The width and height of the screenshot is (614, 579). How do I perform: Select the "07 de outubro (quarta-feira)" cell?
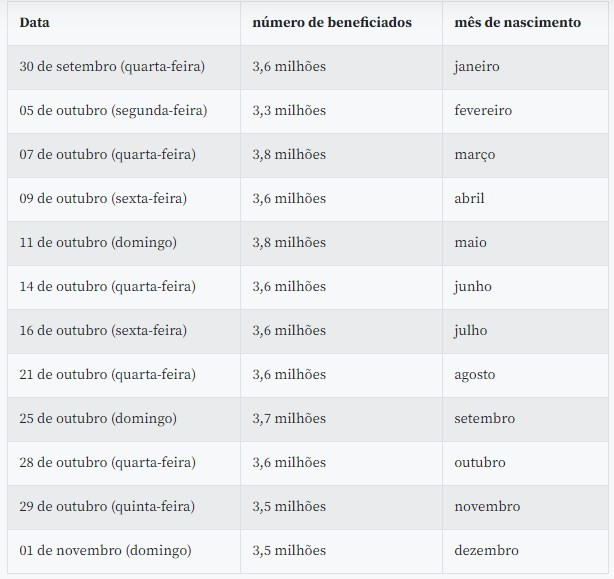point(107,154)
